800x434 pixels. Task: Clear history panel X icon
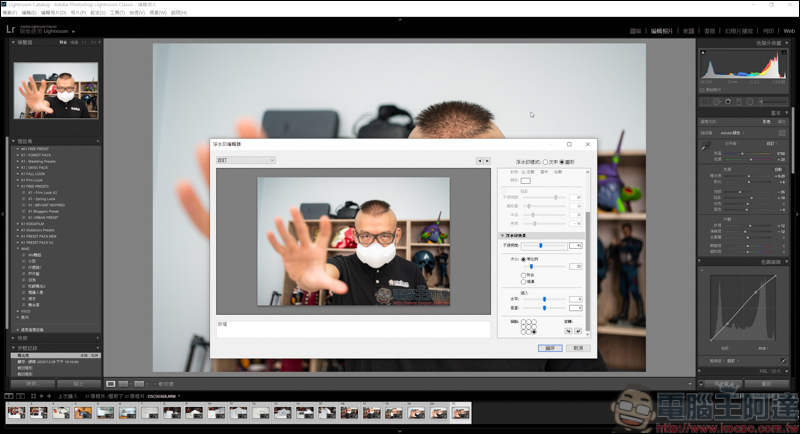pyautogui.click(x=97, y=348)
